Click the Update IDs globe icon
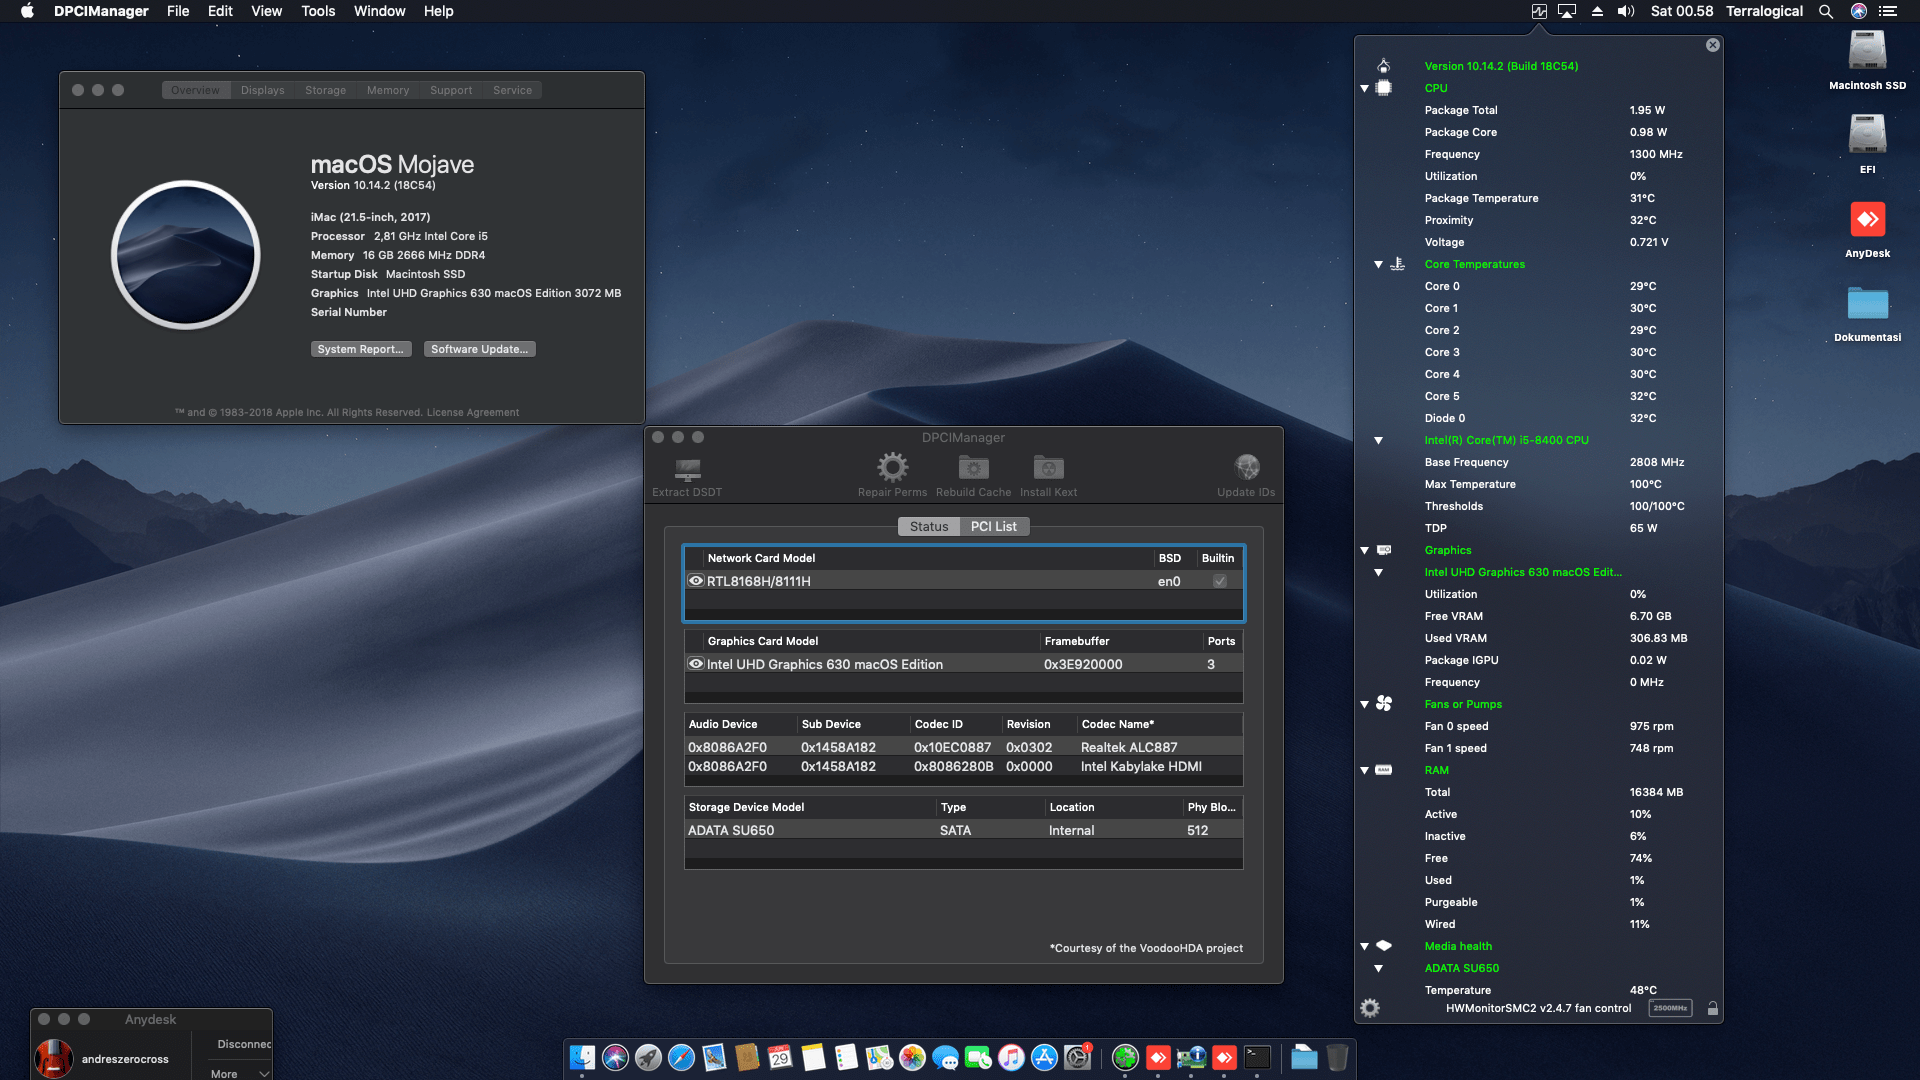Viewport: 1920px width, 1080px height. point(1246,468)
